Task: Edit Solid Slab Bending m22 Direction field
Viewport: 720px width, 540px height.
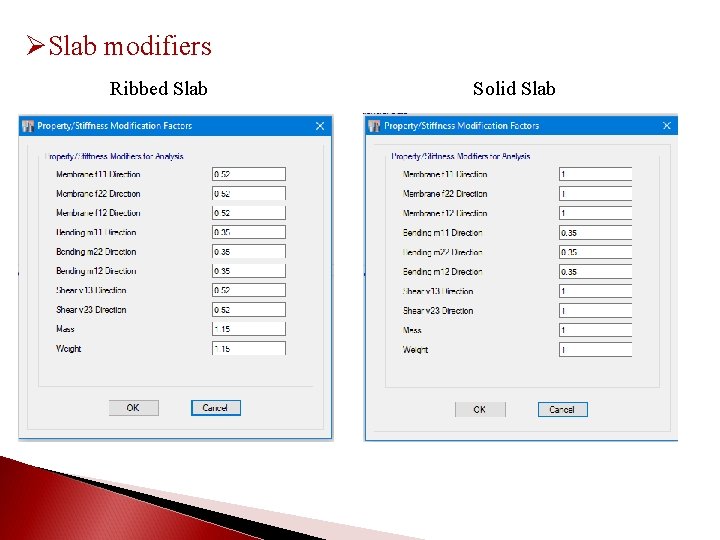Action: [596, 252]
